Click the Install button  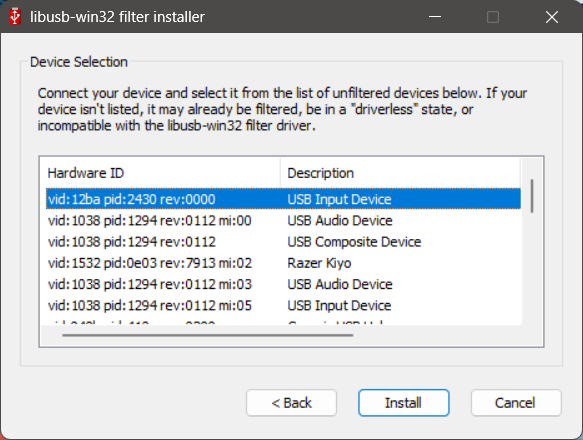point(403,402)
